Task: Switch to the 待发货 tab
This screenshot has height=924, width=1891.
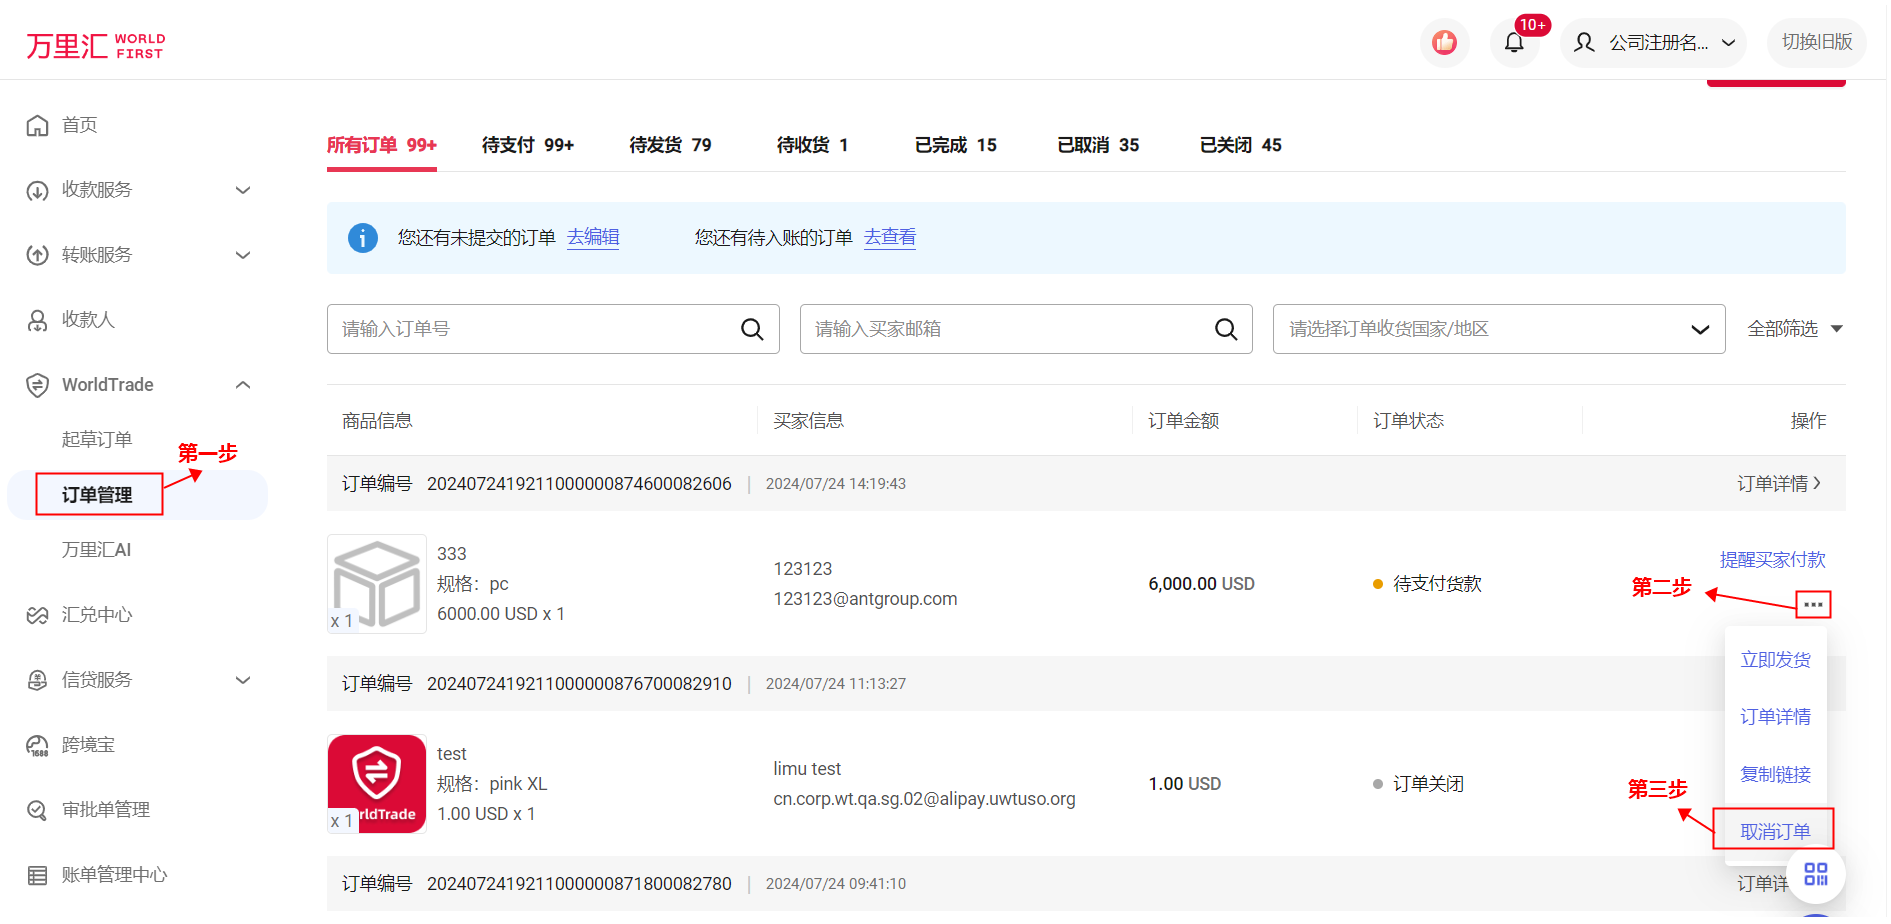Action: [x=671, y=146]
